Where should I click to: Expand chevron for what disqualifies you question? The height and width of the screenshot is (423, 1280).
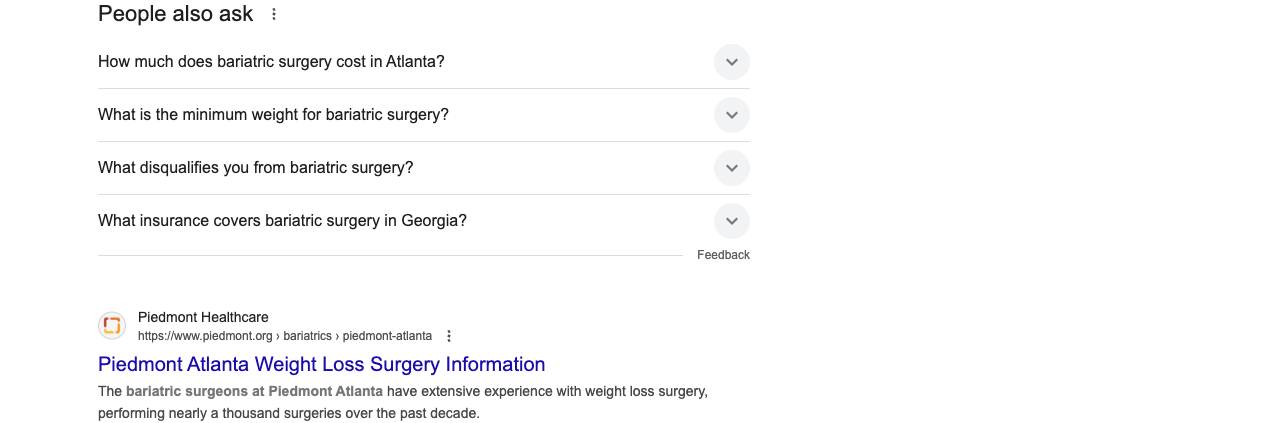(x=732, y=168)
